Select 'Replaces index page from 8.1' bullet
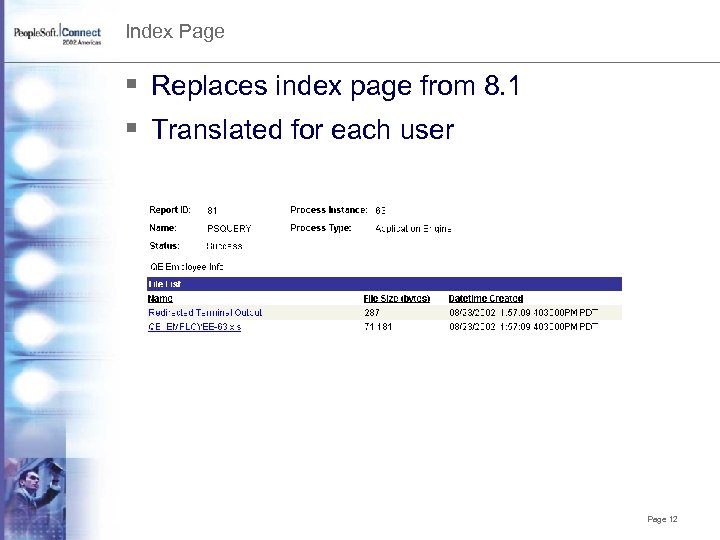This screenshot has width=720, height=540. pos(335,85)
